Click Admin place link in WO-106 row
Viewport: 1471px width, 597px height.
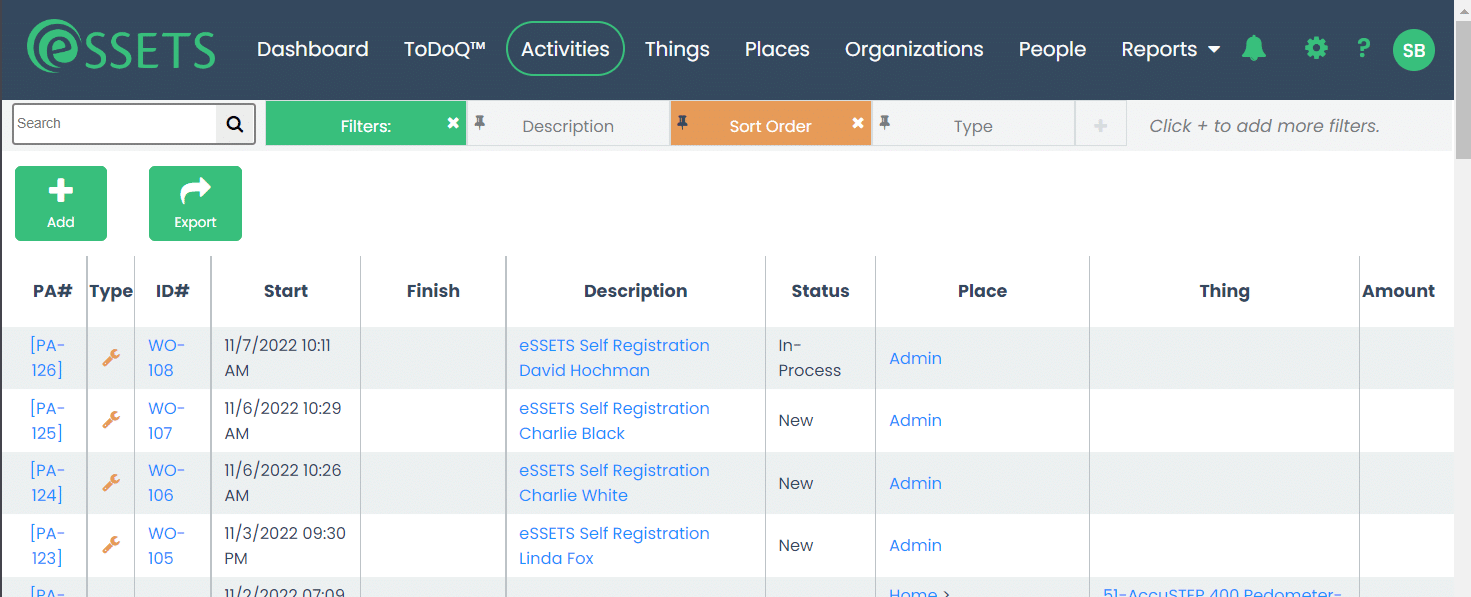(x=915, y=483)
